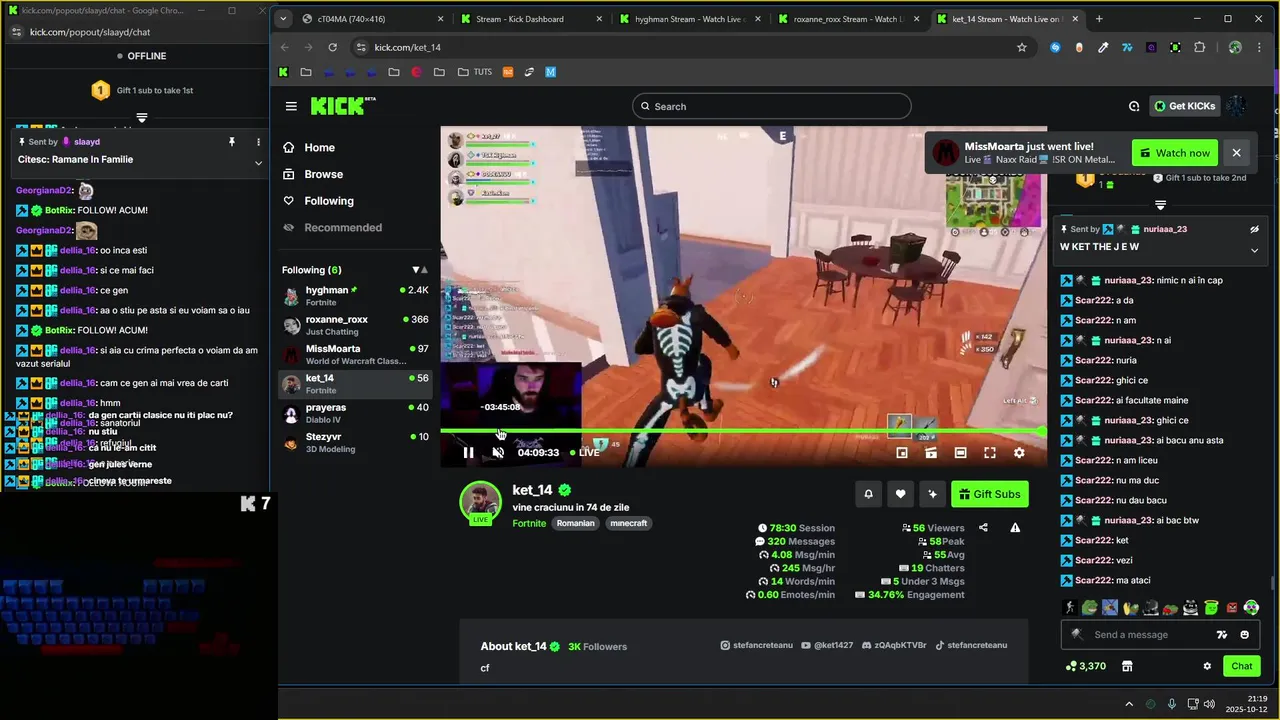Open the 7TV emote menu in chat

(x=1221, y=635)
